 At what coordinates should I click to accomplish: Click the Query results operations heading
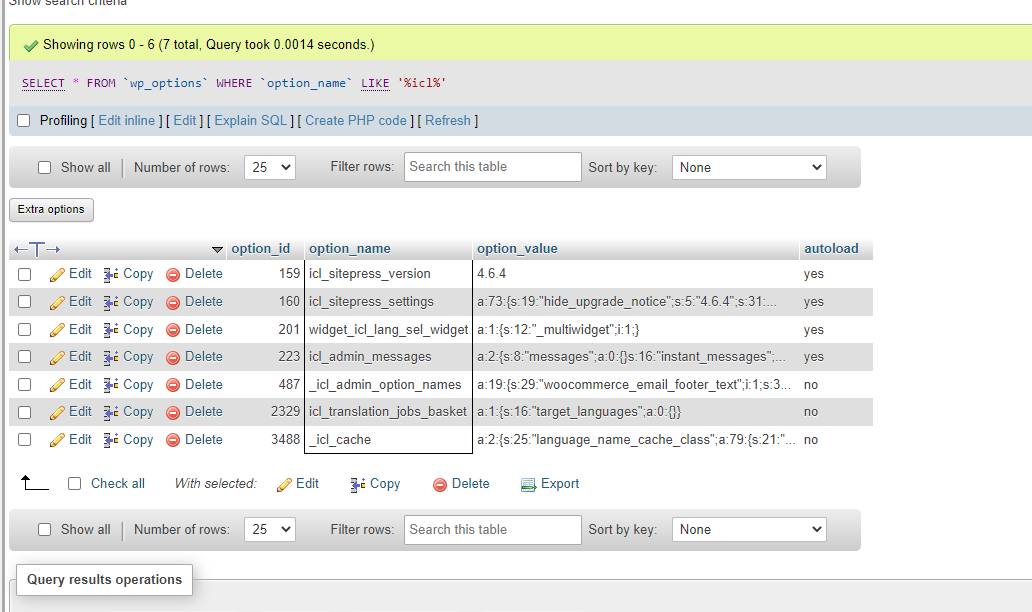(105, 580)
